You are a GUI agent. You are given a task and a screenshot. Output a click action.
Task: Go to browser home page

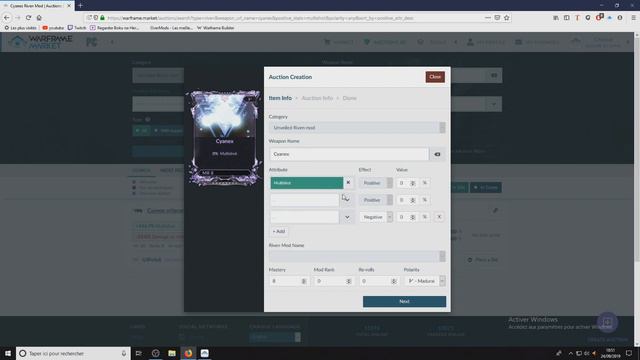pyautogui.click(x=39, y=18)
